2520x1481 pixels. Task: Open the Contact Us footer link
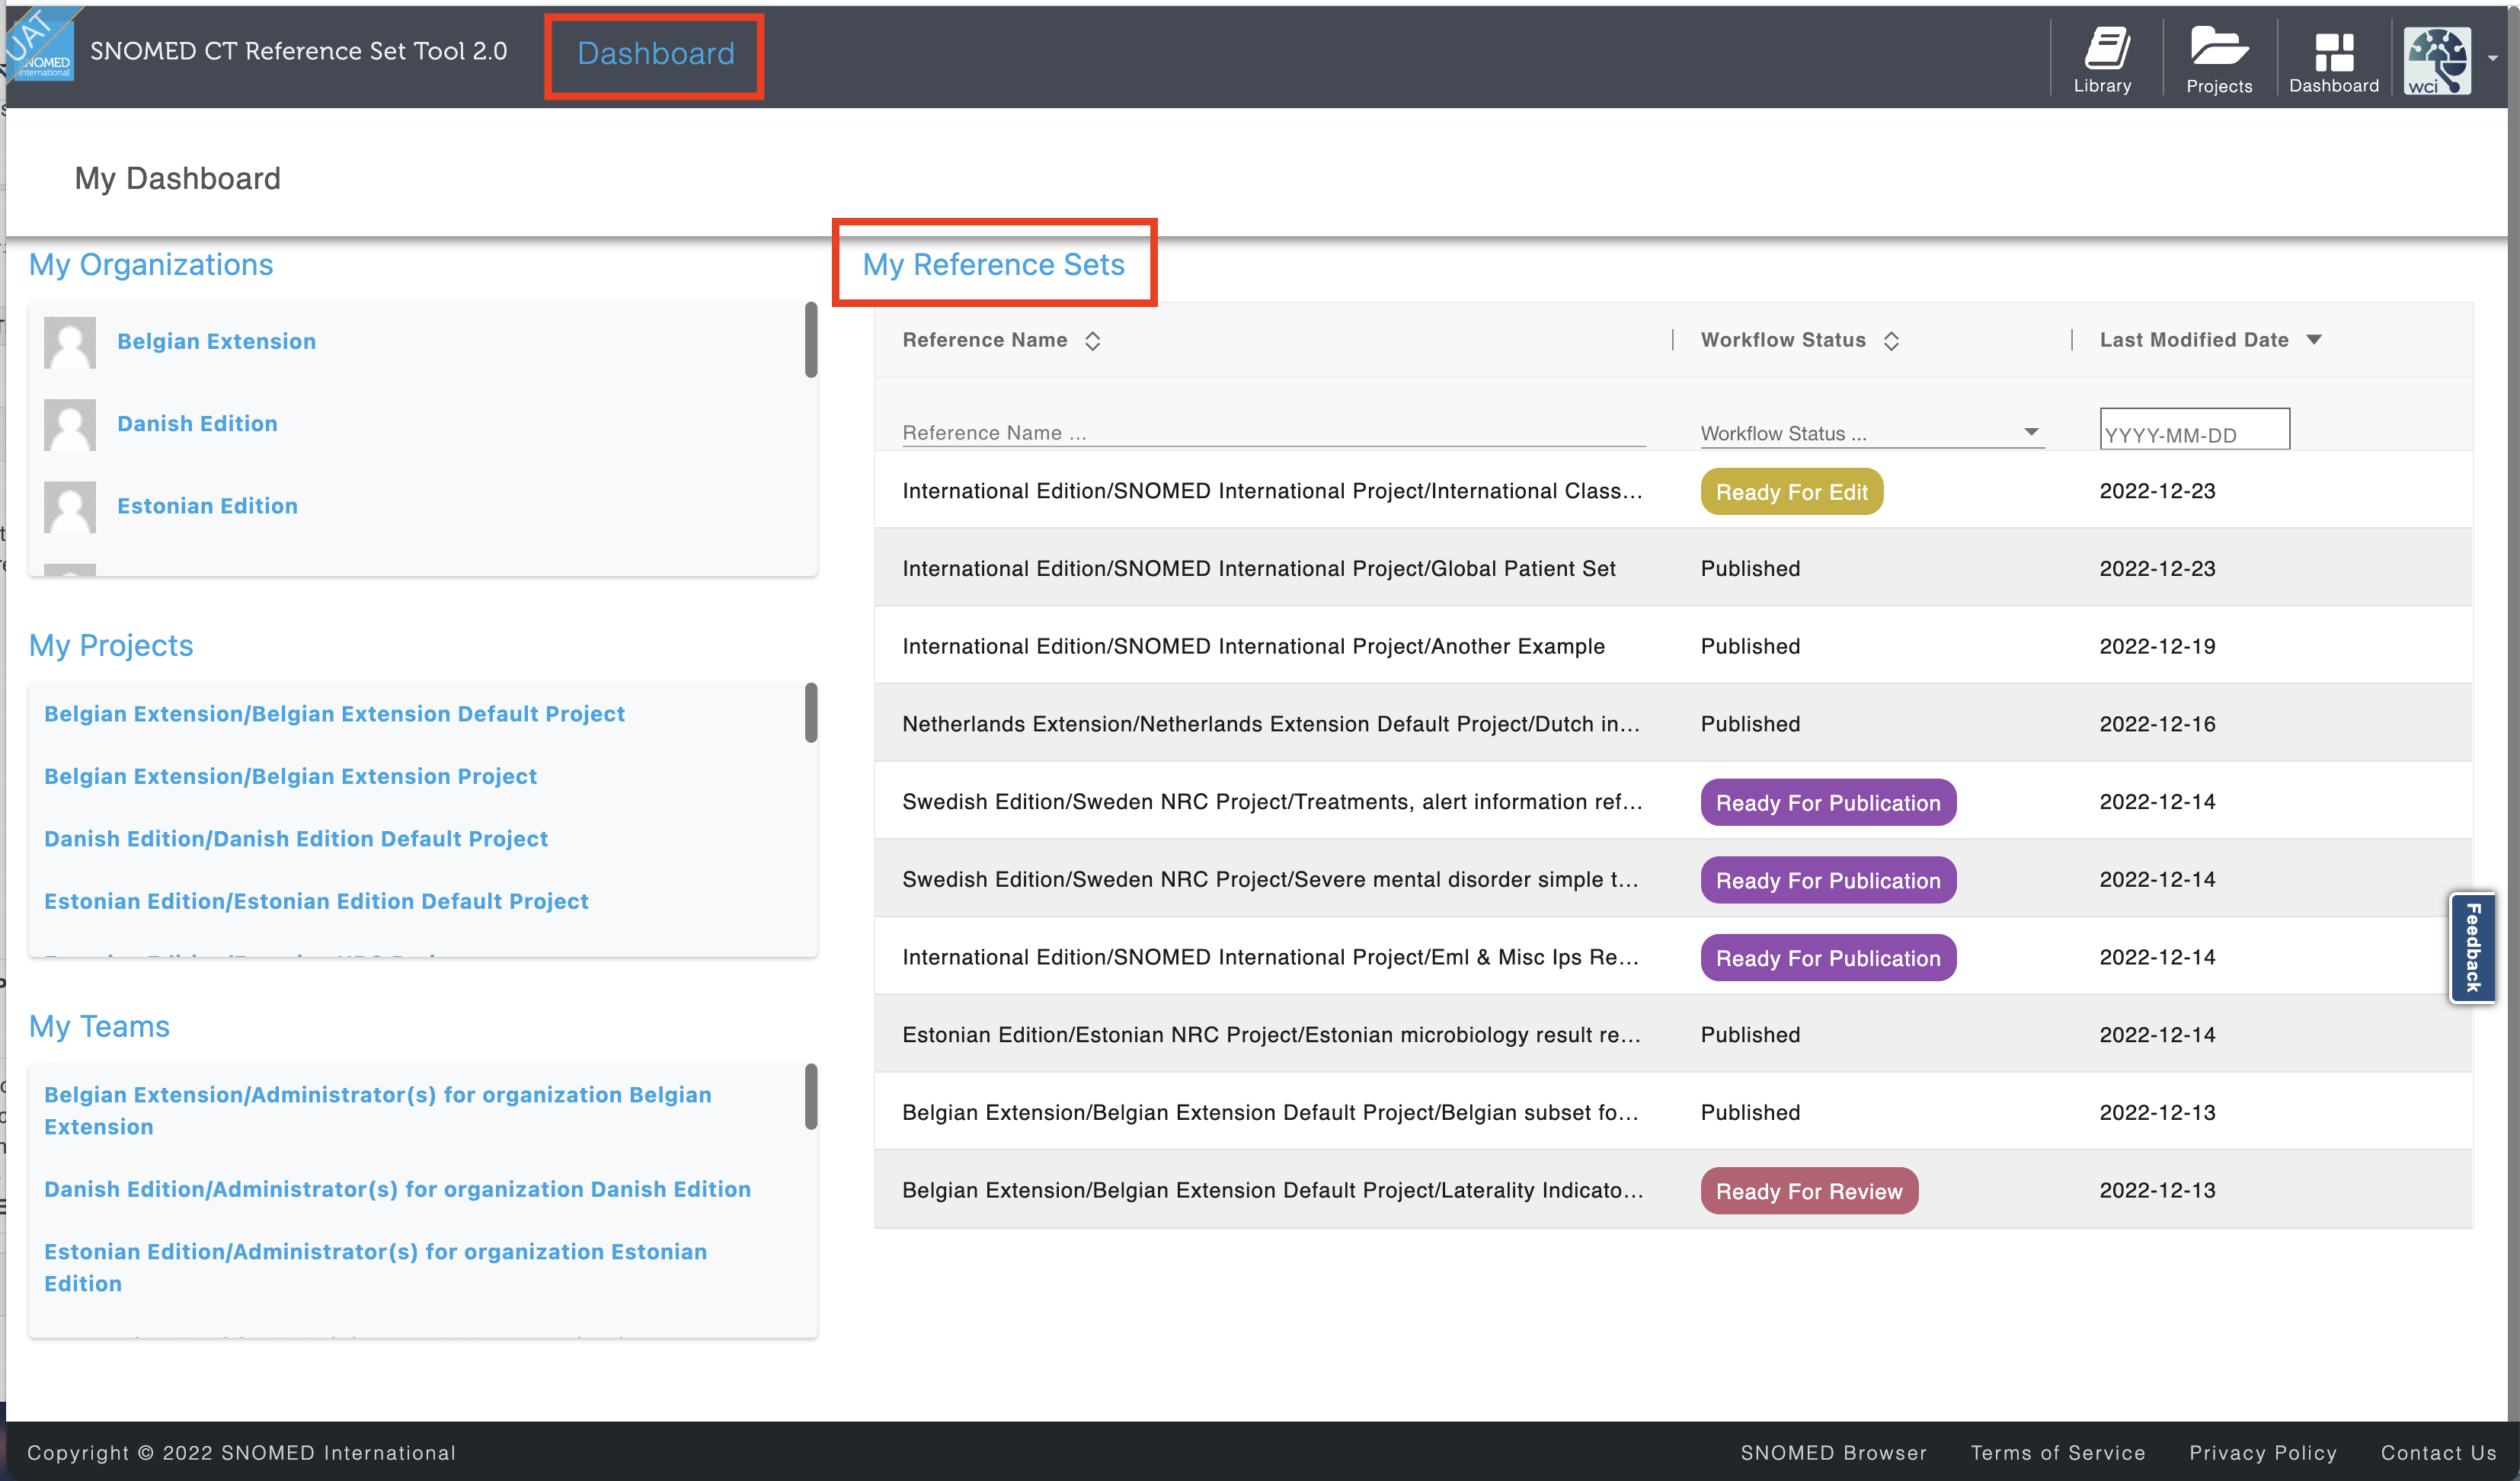[2439, 1452]
